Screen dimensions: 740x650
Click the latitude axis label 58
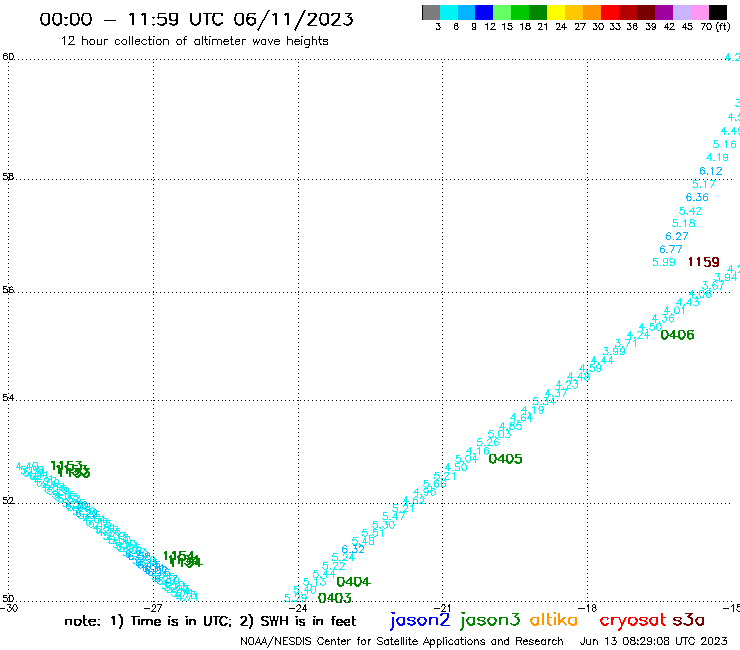(x=8, y=177)
